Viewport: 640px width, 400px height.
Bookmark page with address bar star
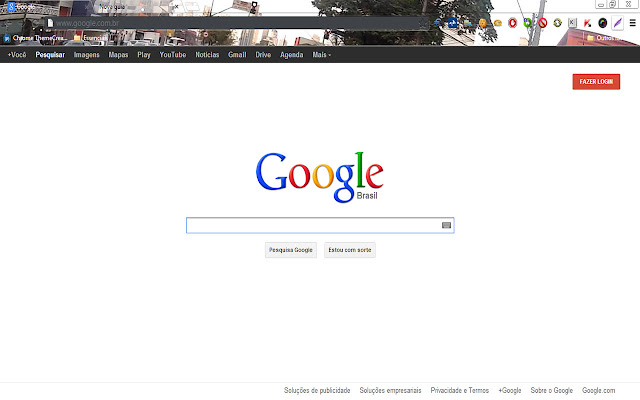423,23
